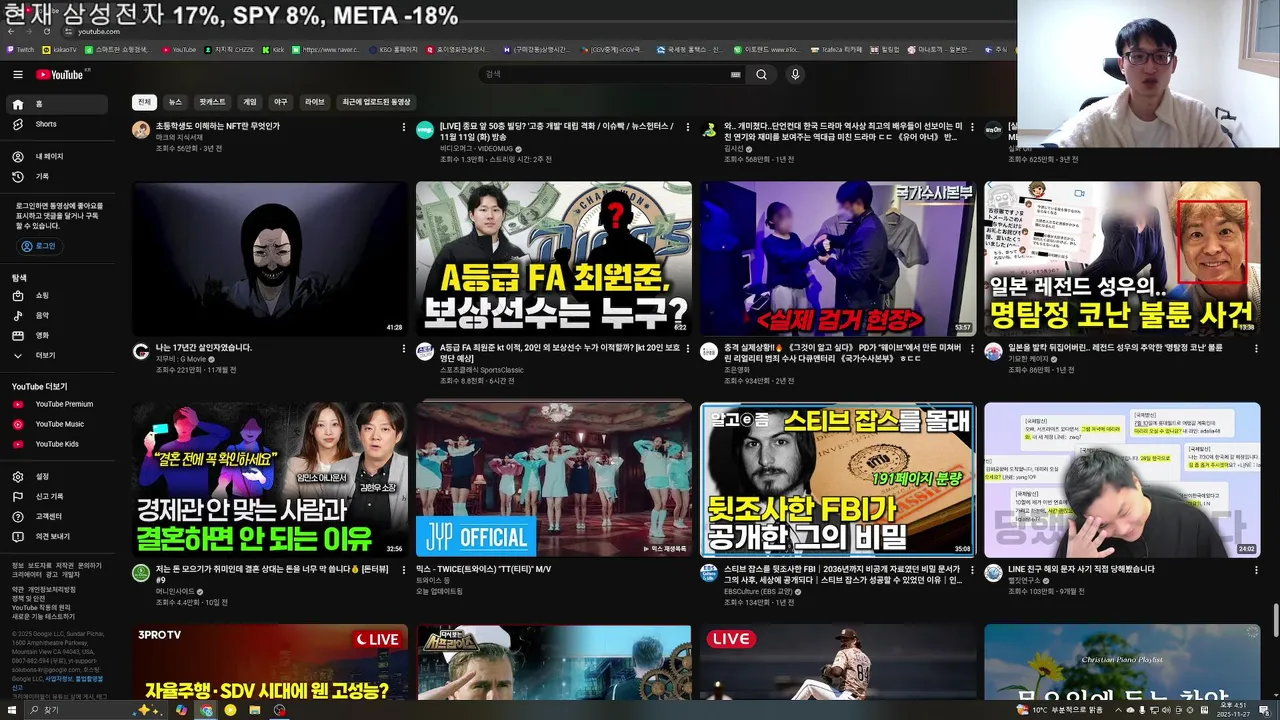Screen dimensions: 1280x720
Task: Open 기록 history in the sidebar
Action: pyautogui.click(x=57, y=177)
